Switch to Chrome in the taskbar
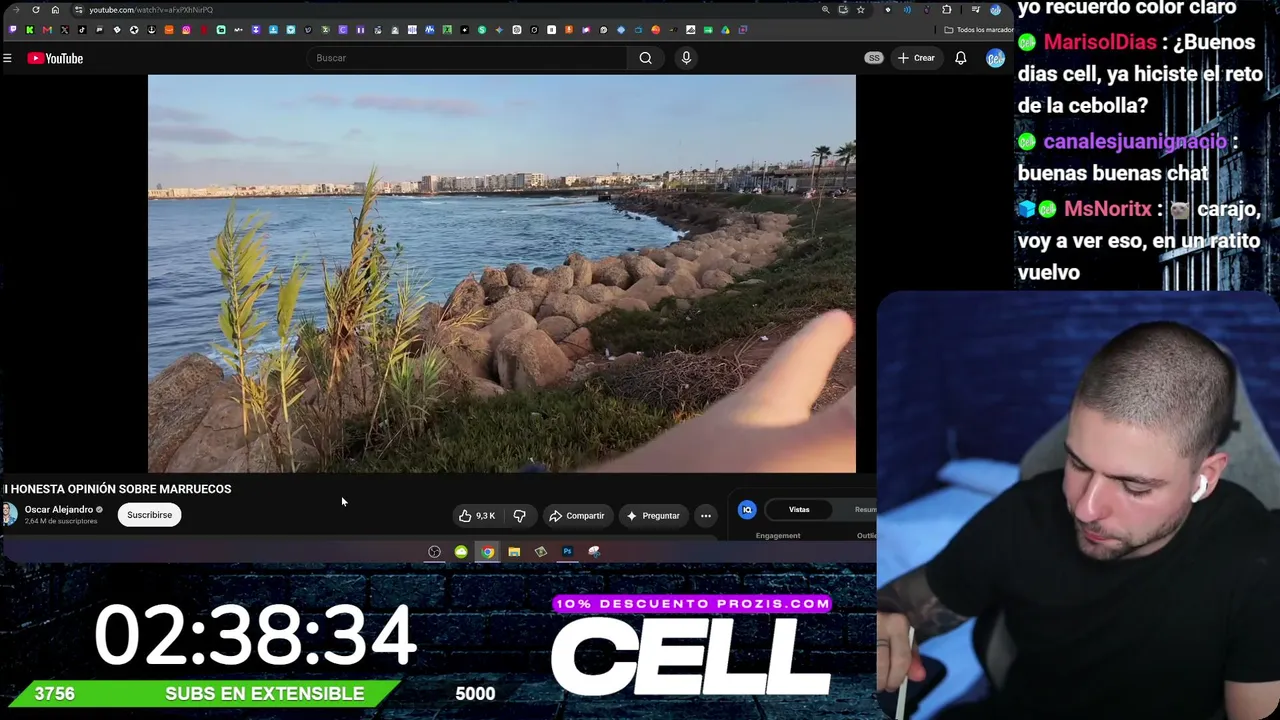 [487, 552]
